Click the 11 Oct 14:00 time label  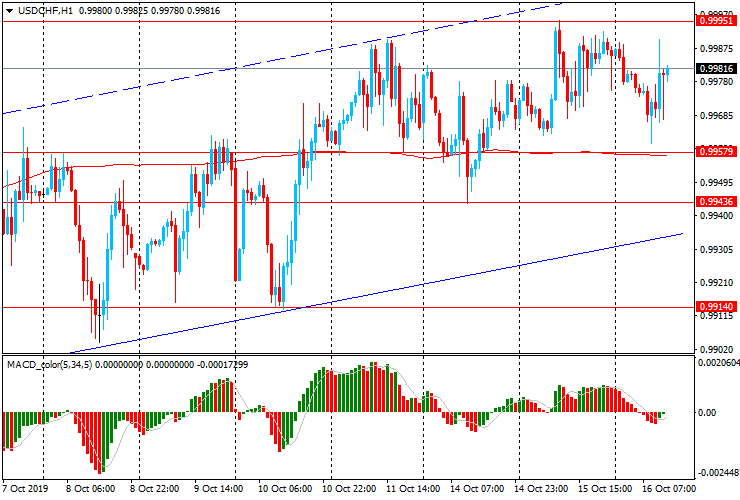[x=413, y=488]
